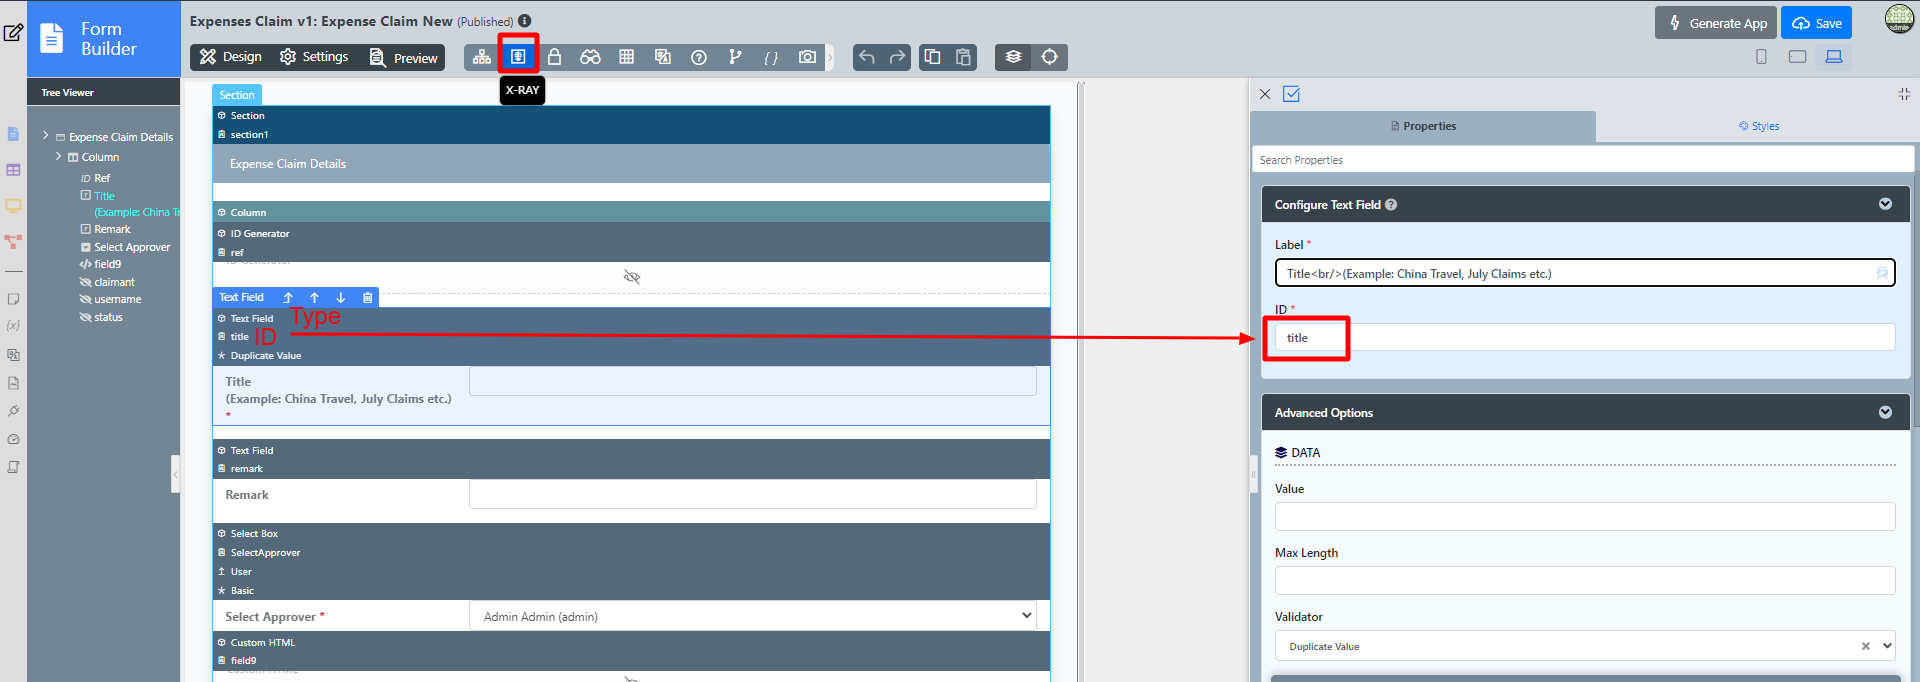
Task: Open the Validator dropdown
Action: coord(1585,646)
